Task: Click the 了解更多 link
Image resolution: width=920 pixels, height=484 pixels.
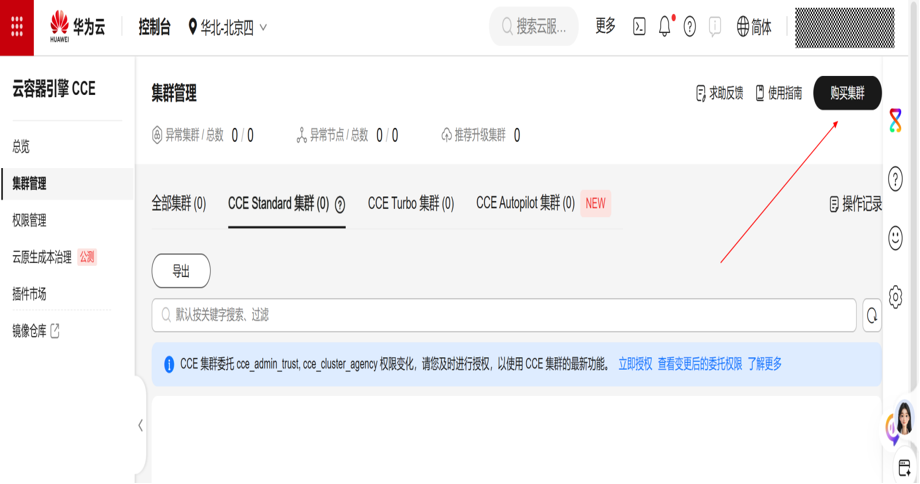Action: 765,364
